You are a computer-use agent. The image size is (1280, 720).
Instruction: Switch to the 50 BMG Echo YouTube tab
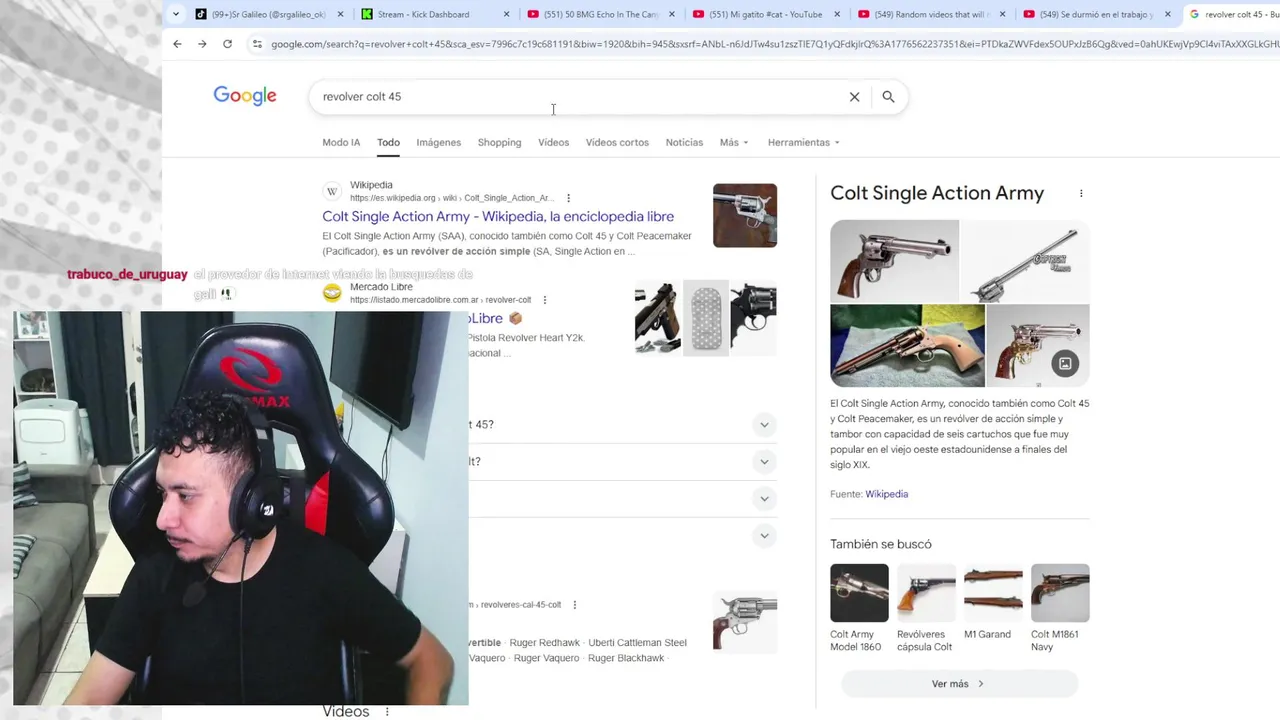(x=600, y=14)
